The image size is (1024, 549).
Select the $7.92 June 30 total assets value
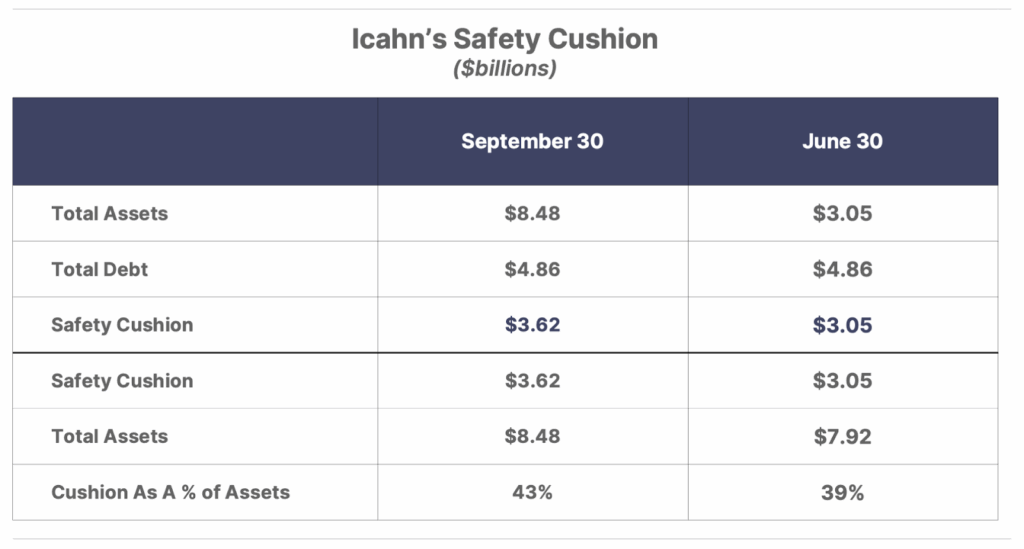pos(842,436)
